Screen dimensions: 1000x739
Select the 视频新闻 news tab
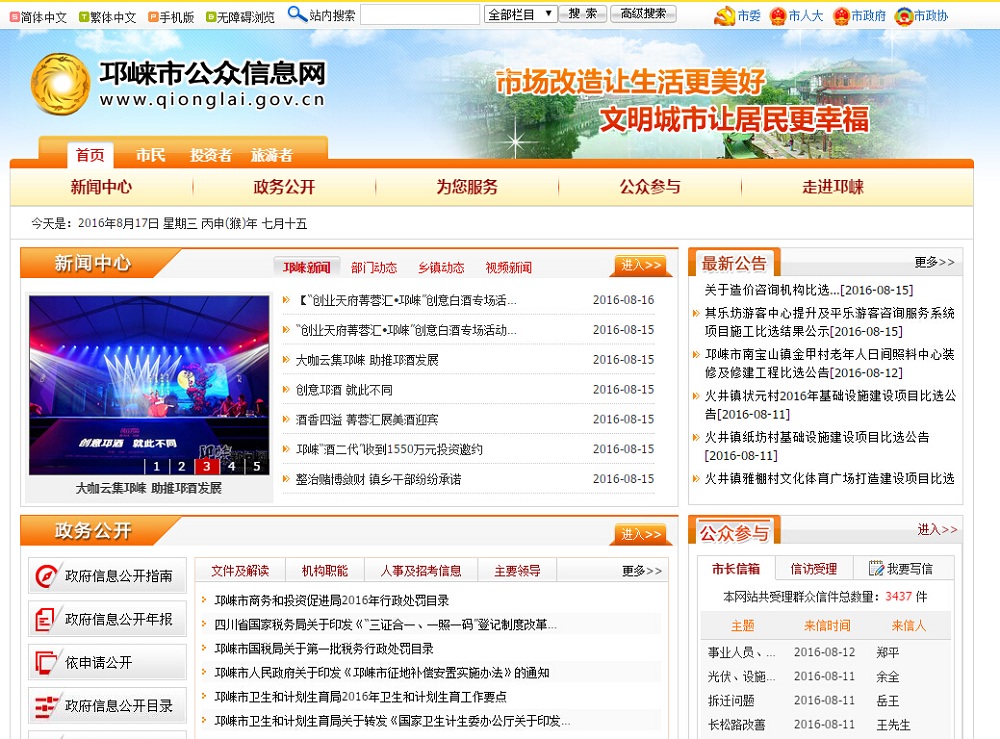508,267
